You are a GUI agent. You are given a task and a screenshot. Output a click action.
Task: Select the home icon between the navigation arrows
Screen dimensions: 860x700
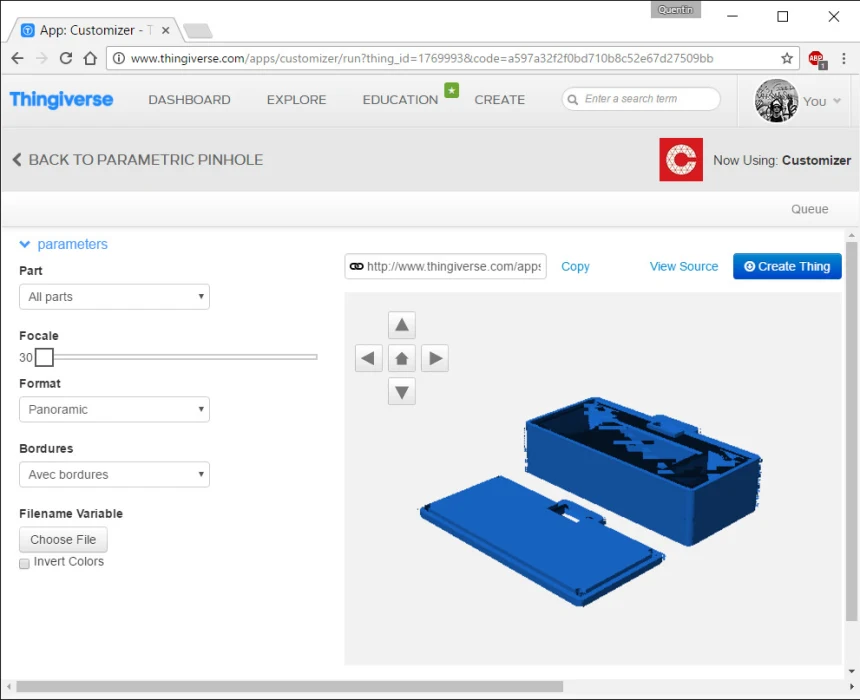[401, 358]
